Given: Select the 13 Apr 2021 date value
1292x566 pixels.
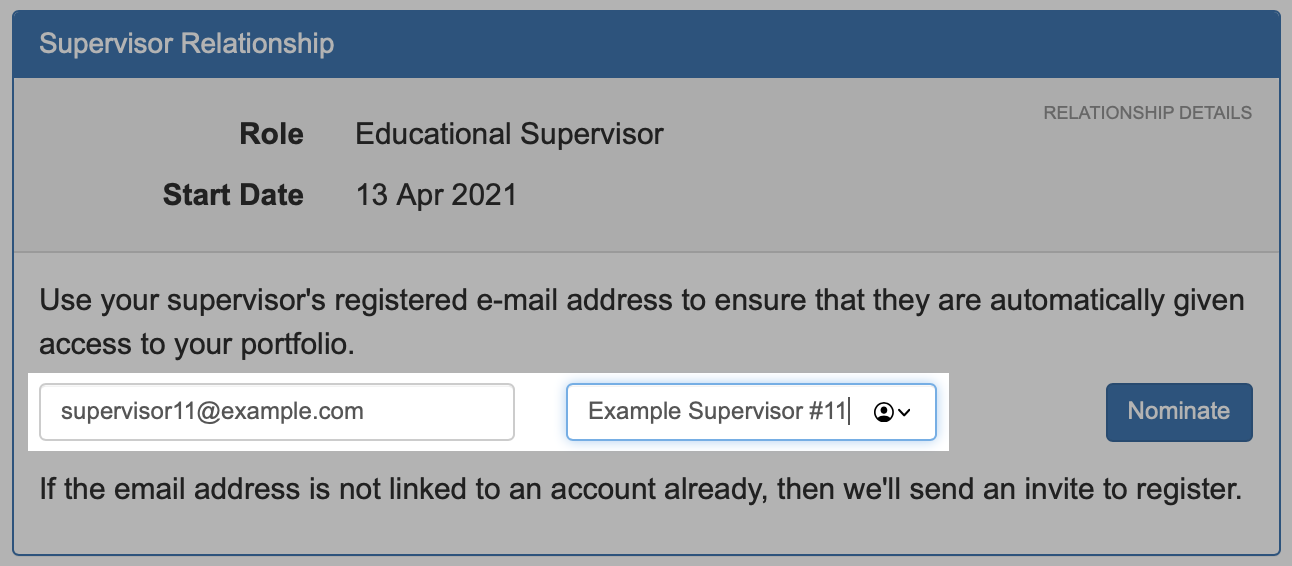Looking at the screenshot, I should tap(436, 194).
